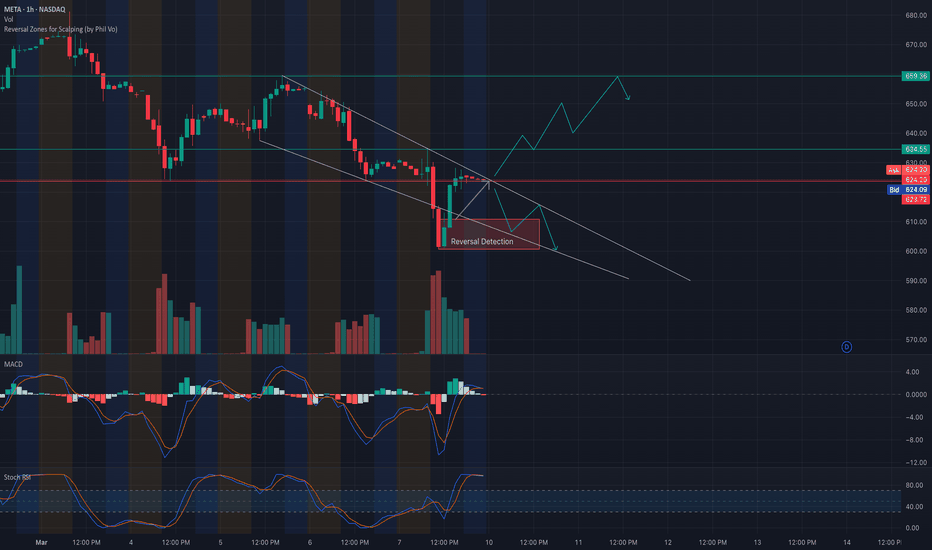Click the MACD −12.00 scale value
Viewport: 932px width, 550px height.
(x=915, y=463)
